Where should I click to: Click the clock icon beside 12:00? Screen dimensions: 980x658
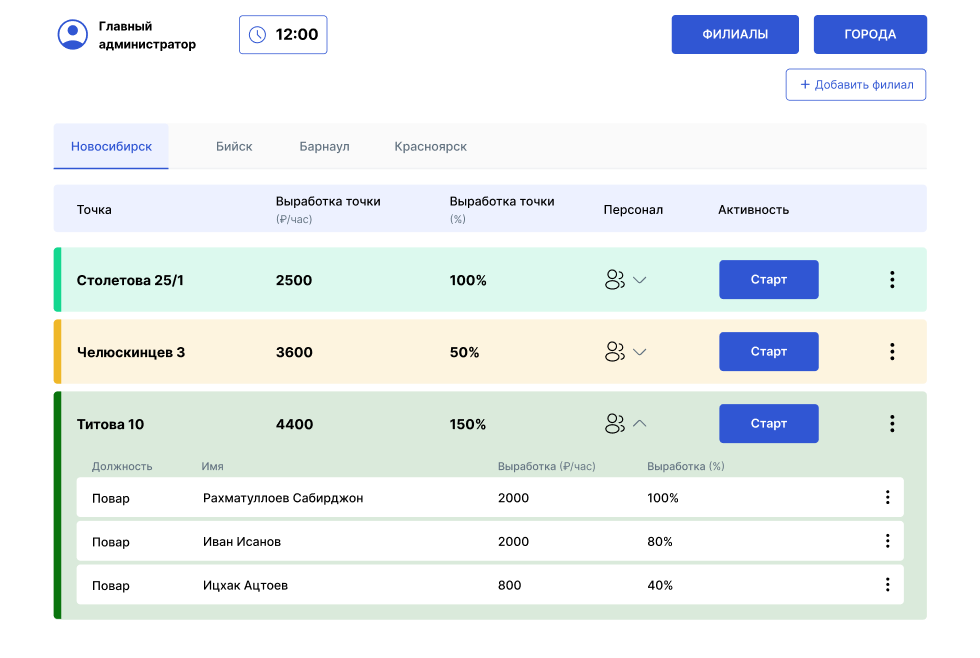coord(257,35)
